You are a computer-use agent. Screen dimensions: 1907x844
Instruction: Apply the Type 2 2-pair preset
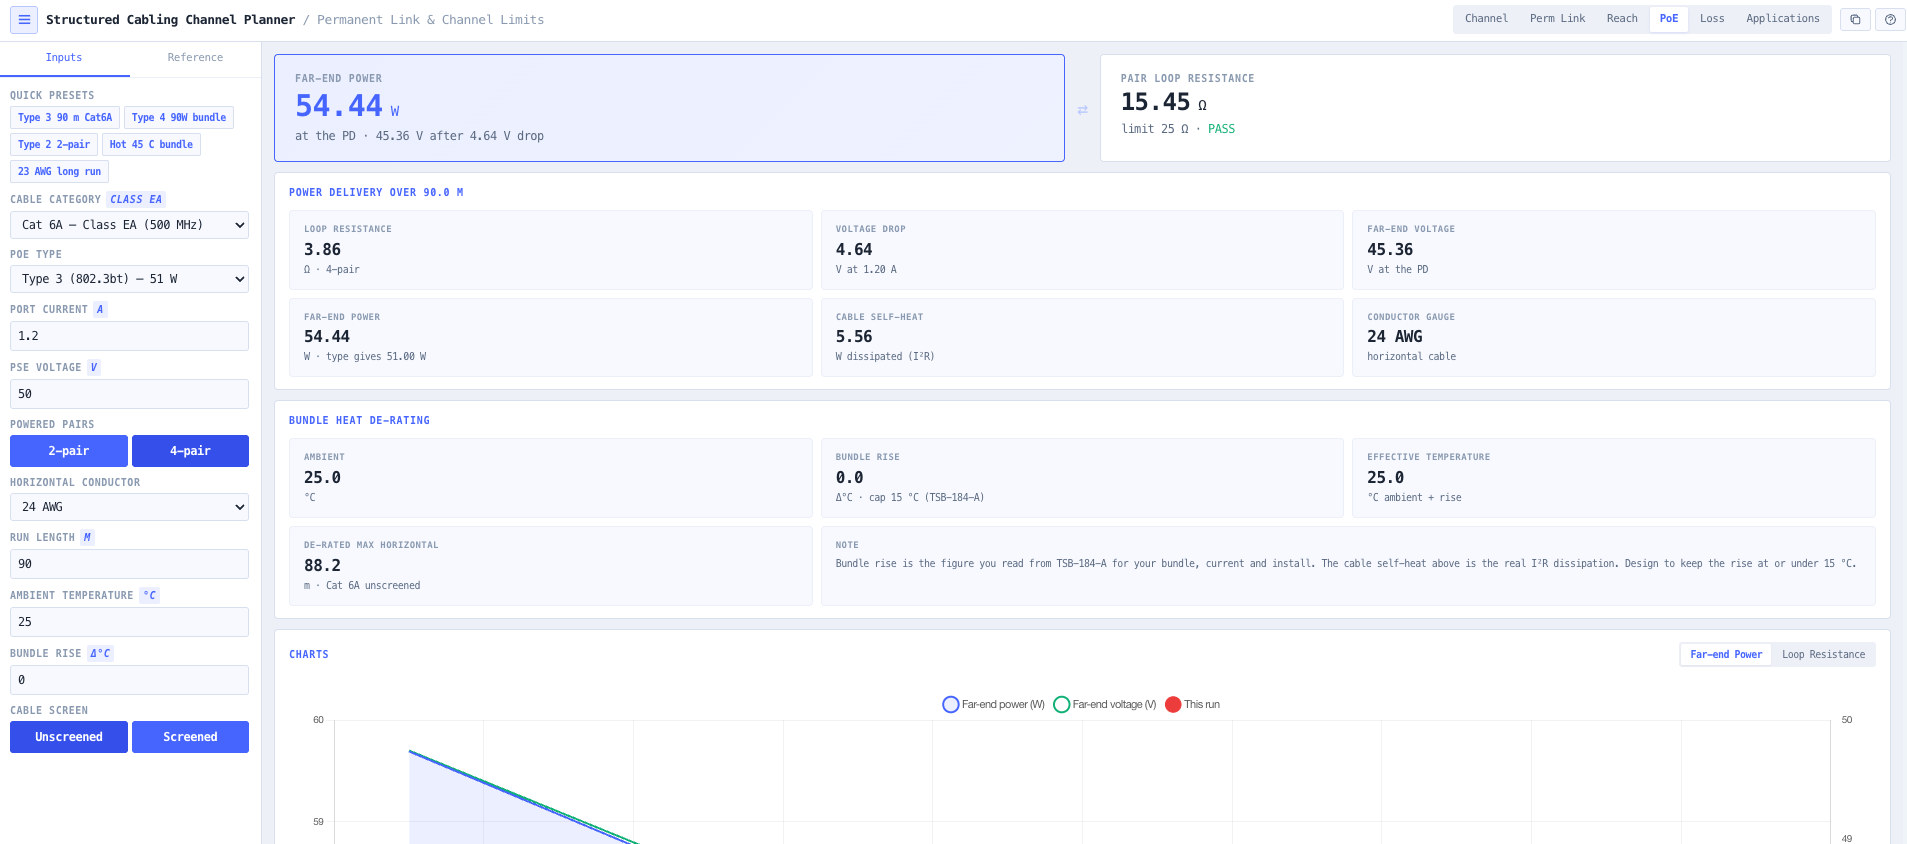pos(54,145)
